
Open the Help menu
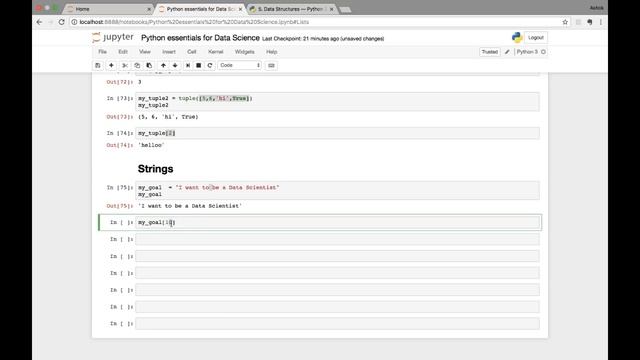tap(271, 52)
